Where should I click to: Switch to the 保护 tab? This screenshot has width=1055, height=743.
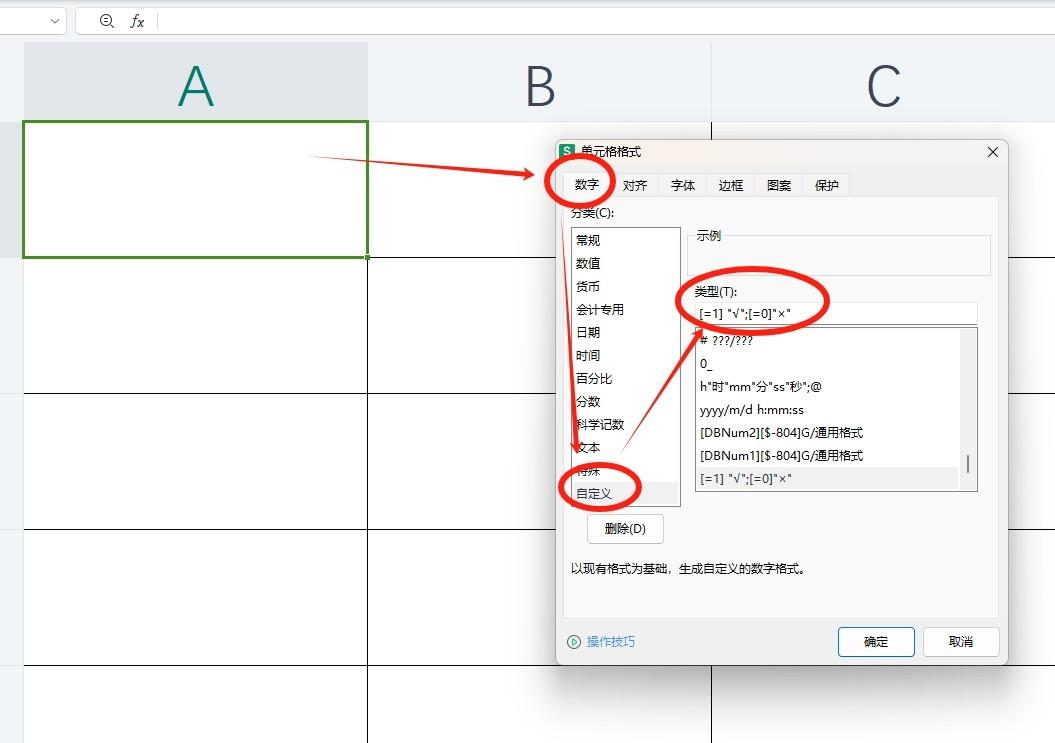(826, 185)
